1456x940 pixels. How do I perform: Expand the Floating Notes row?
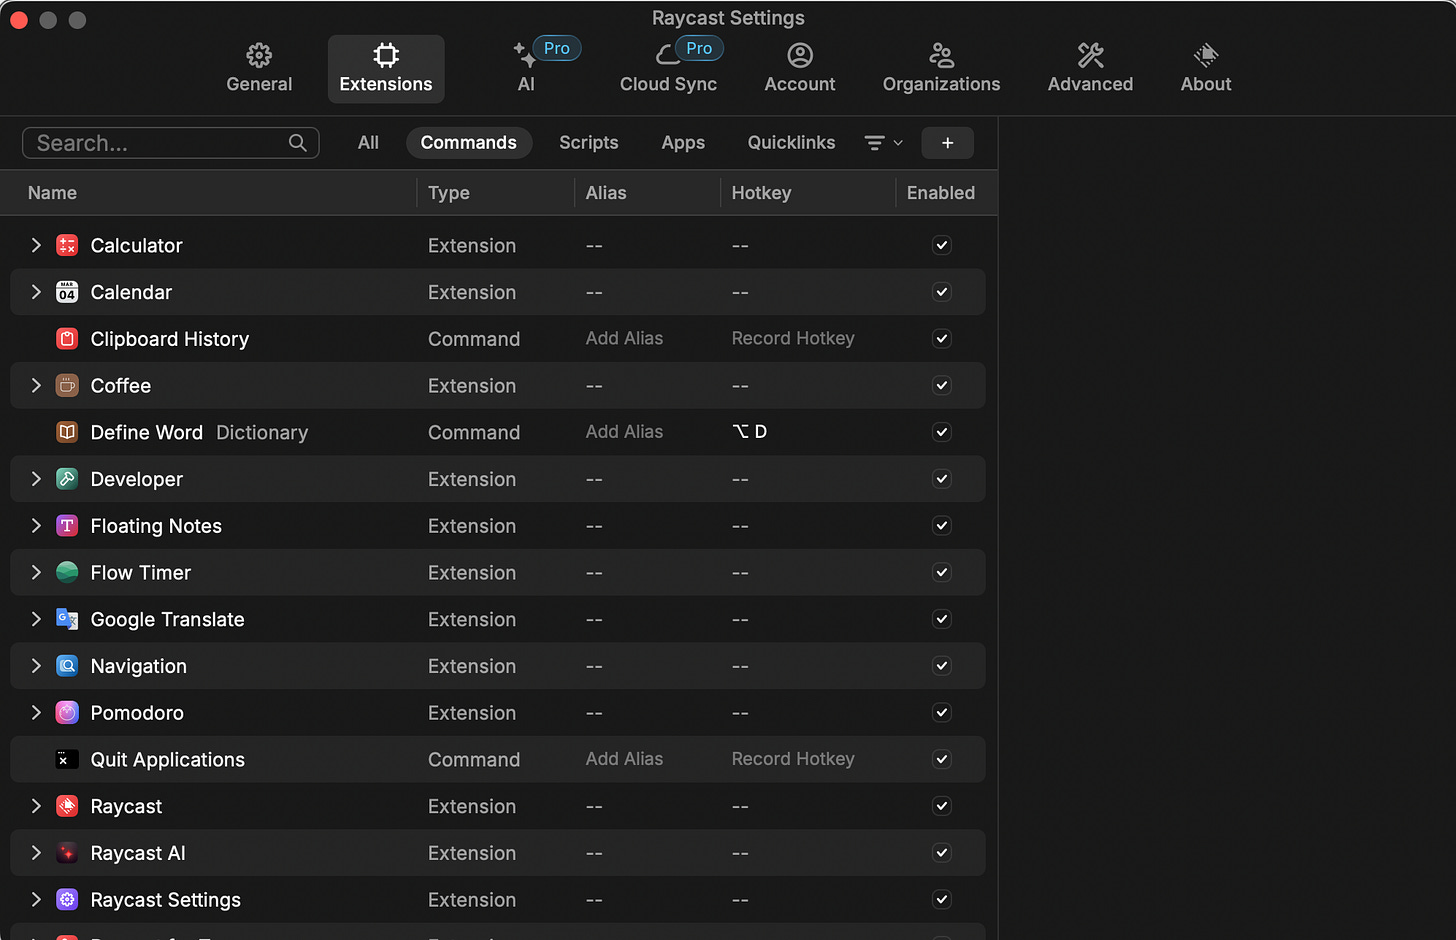(x=36, y=525)
